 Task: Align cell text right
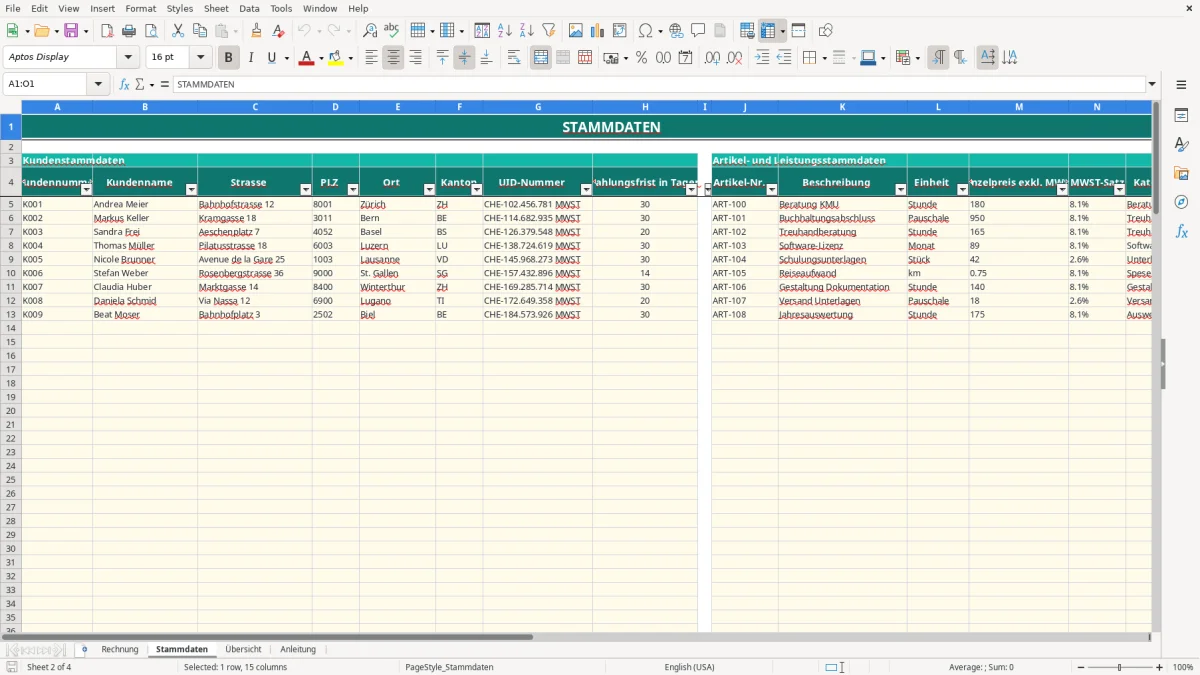point(415,58)
